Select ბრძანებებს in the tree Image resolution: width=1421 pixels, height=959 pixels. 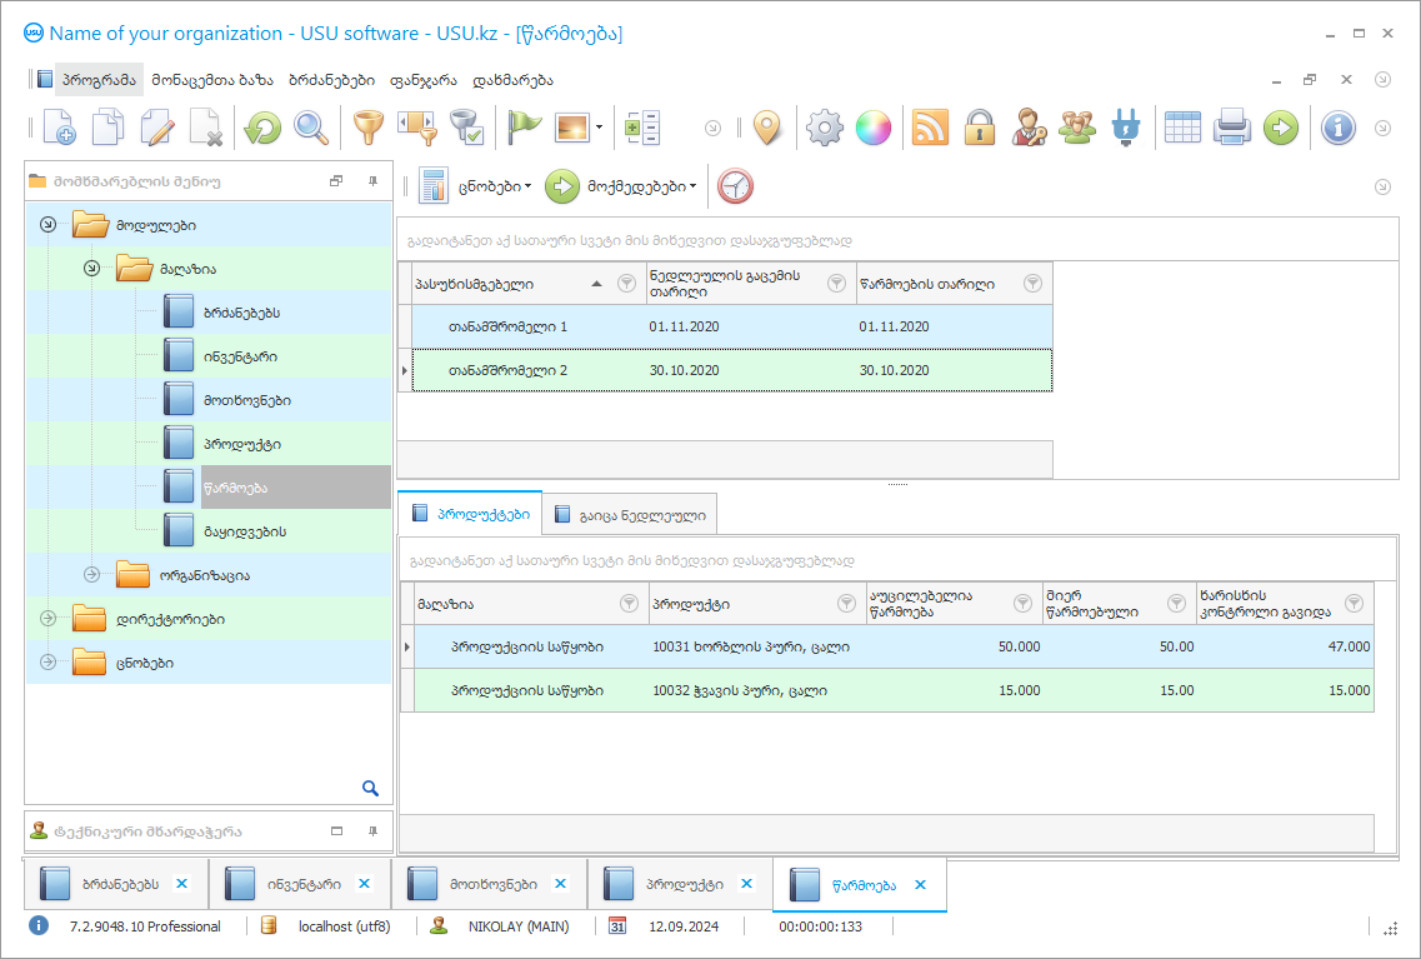click(x=242, y=313)
